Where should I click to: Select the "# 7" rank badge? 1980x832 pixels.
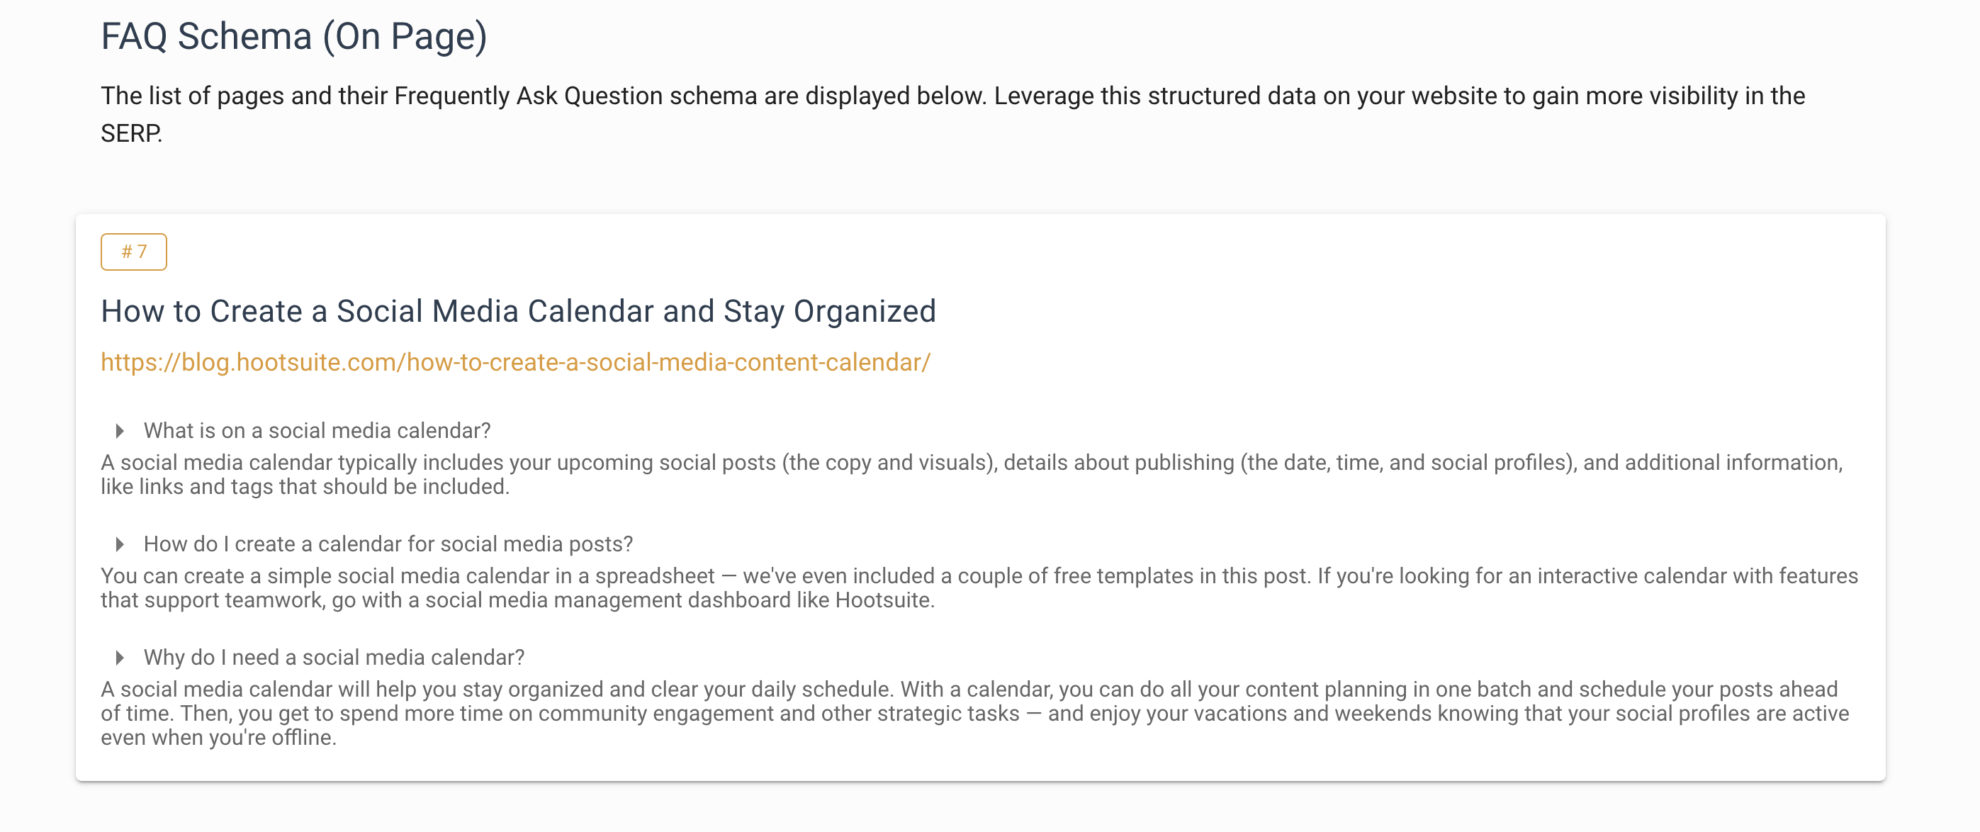click(133, 252)
